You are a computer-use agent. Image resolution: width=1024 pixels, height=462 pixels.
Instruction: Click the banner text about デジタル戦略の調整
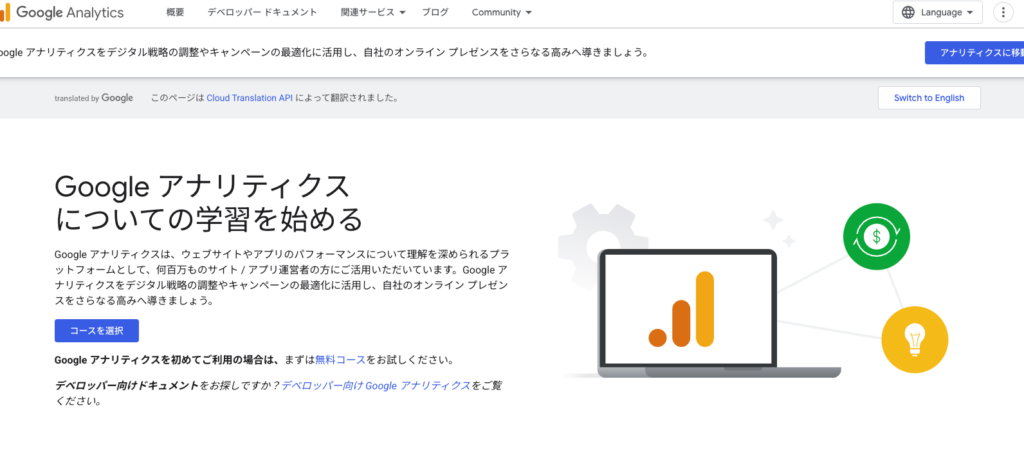[324, 53]
